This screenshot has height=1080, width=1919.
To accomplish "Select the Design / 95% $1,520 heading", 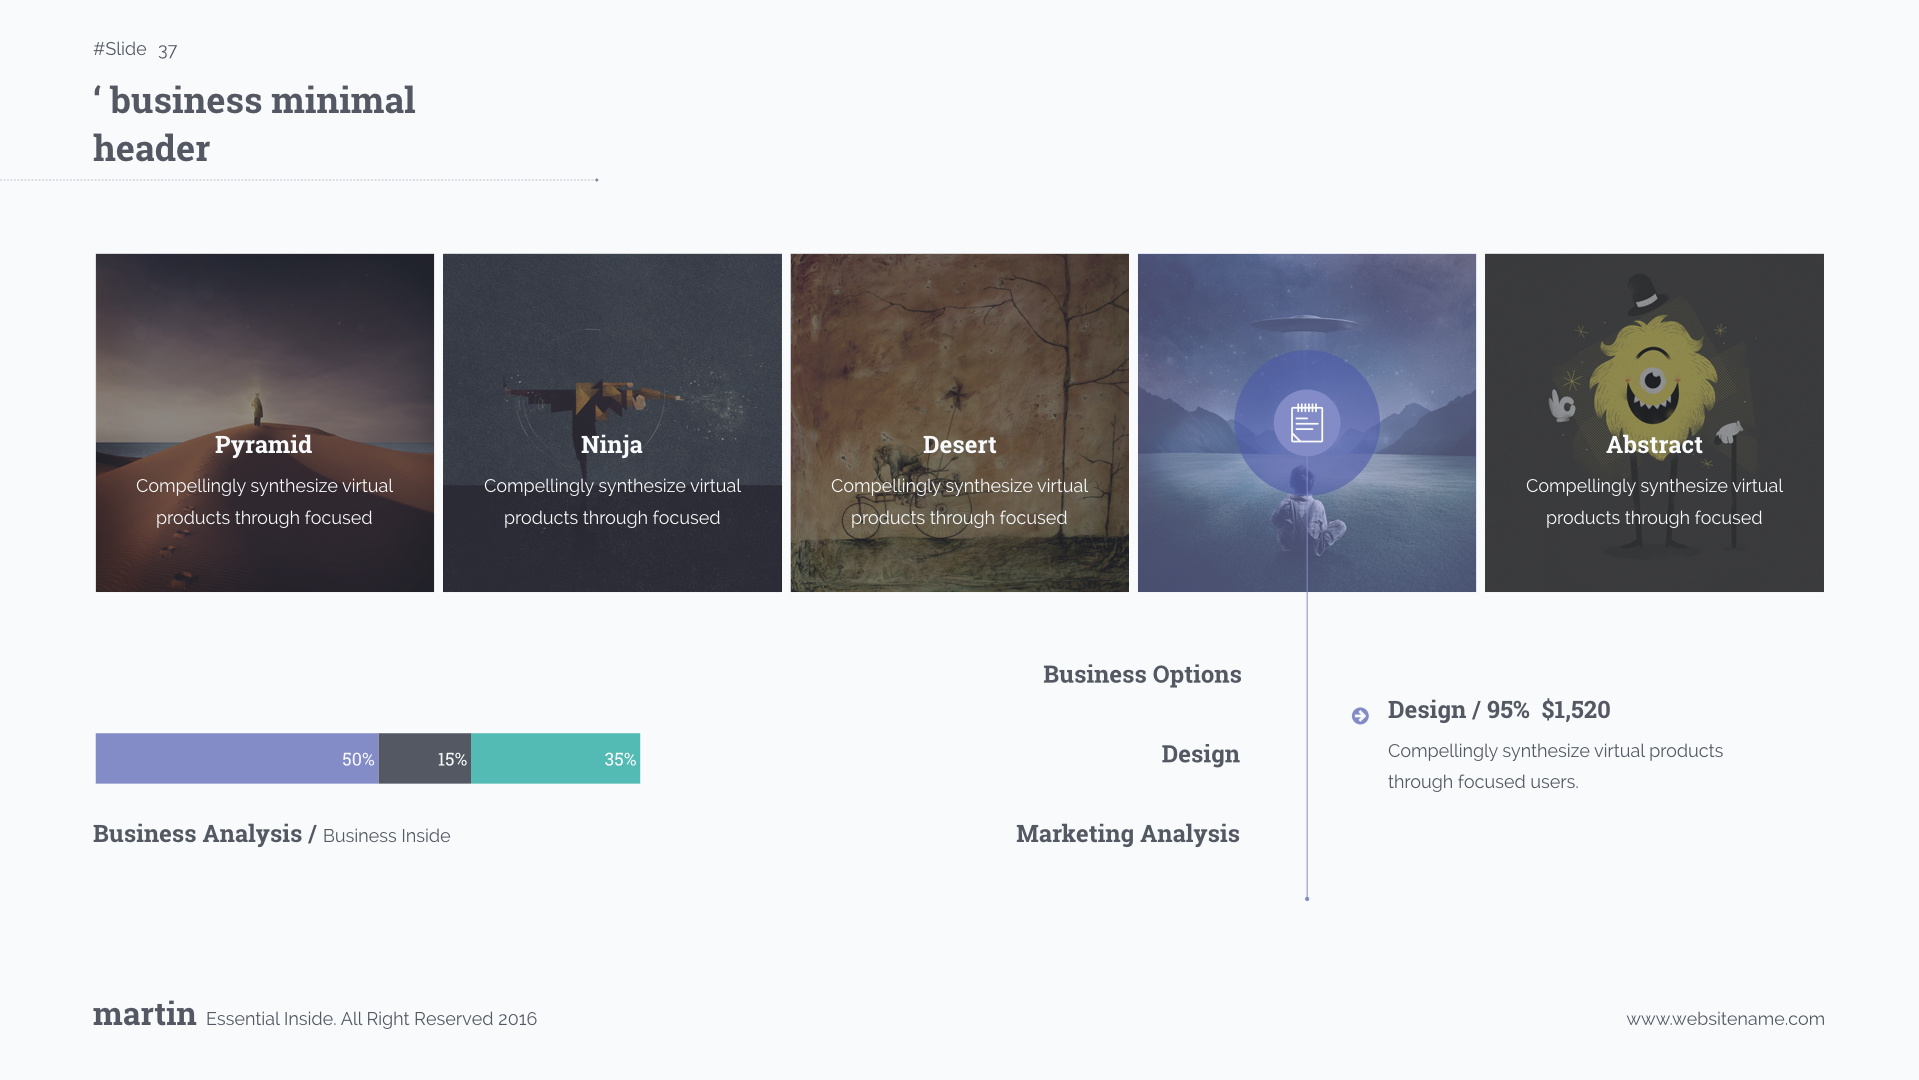I will point(1498,710).
